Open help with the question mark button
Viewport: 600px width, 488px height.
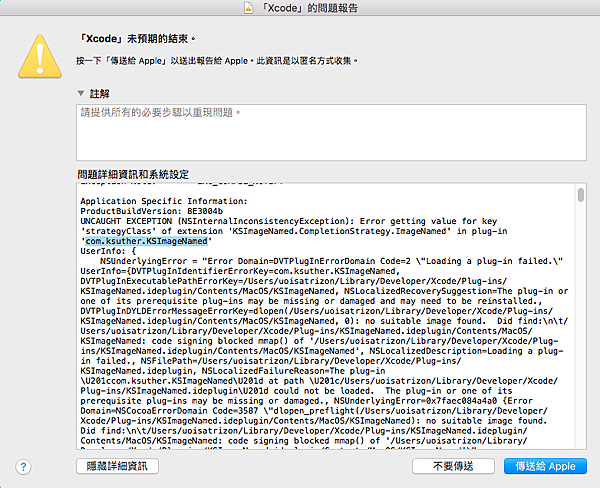(23, 467)
